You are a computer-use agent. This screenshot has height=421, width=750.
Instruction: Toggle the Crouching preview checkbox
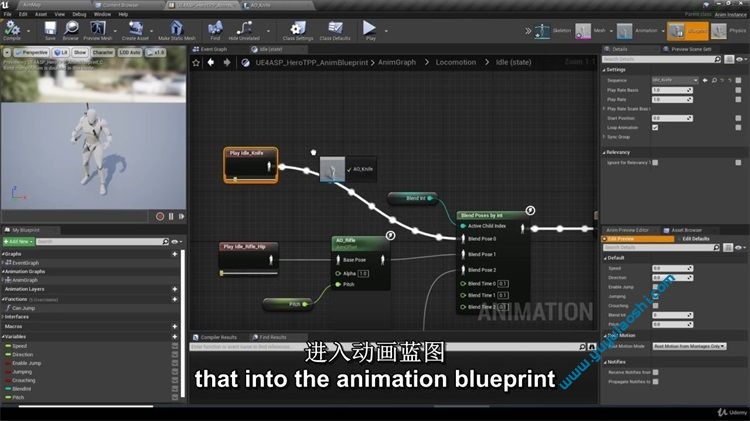[x=655, y=306]
